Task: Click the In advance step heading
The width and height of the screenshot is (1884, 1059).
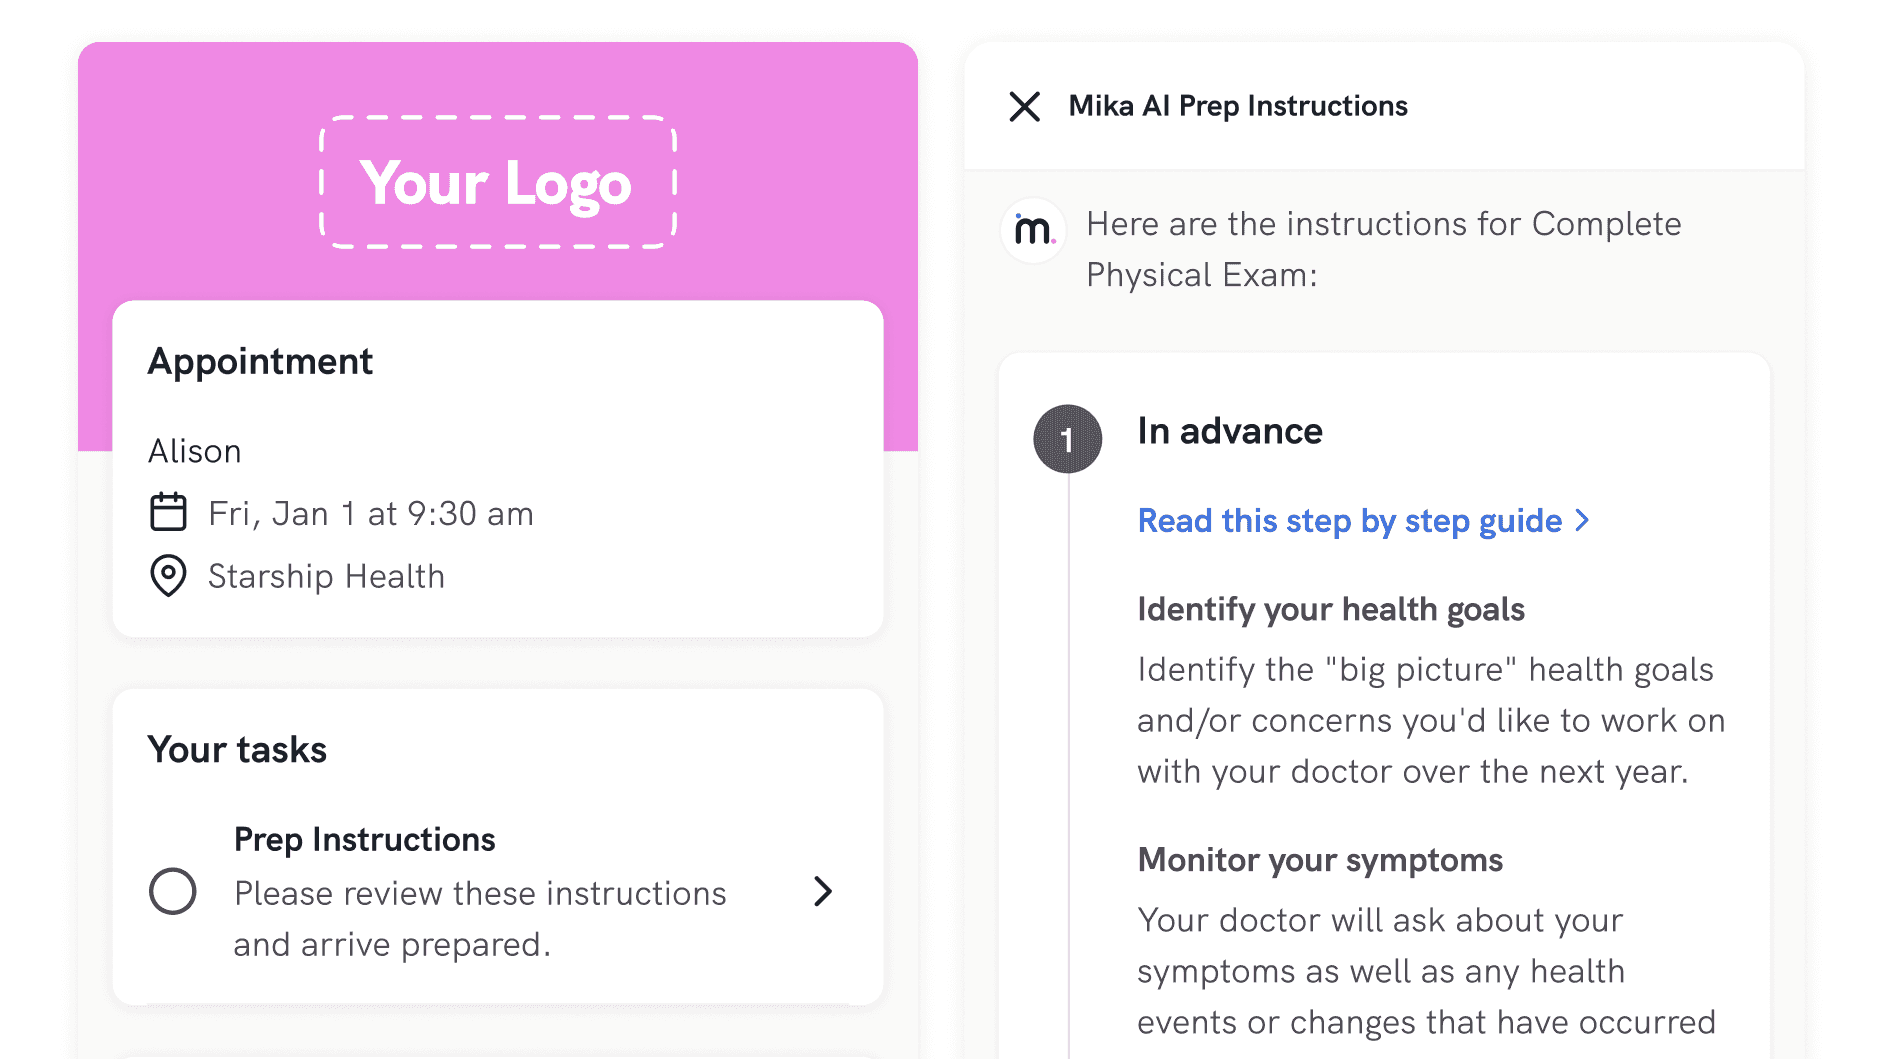Action: coord(1229,431)
